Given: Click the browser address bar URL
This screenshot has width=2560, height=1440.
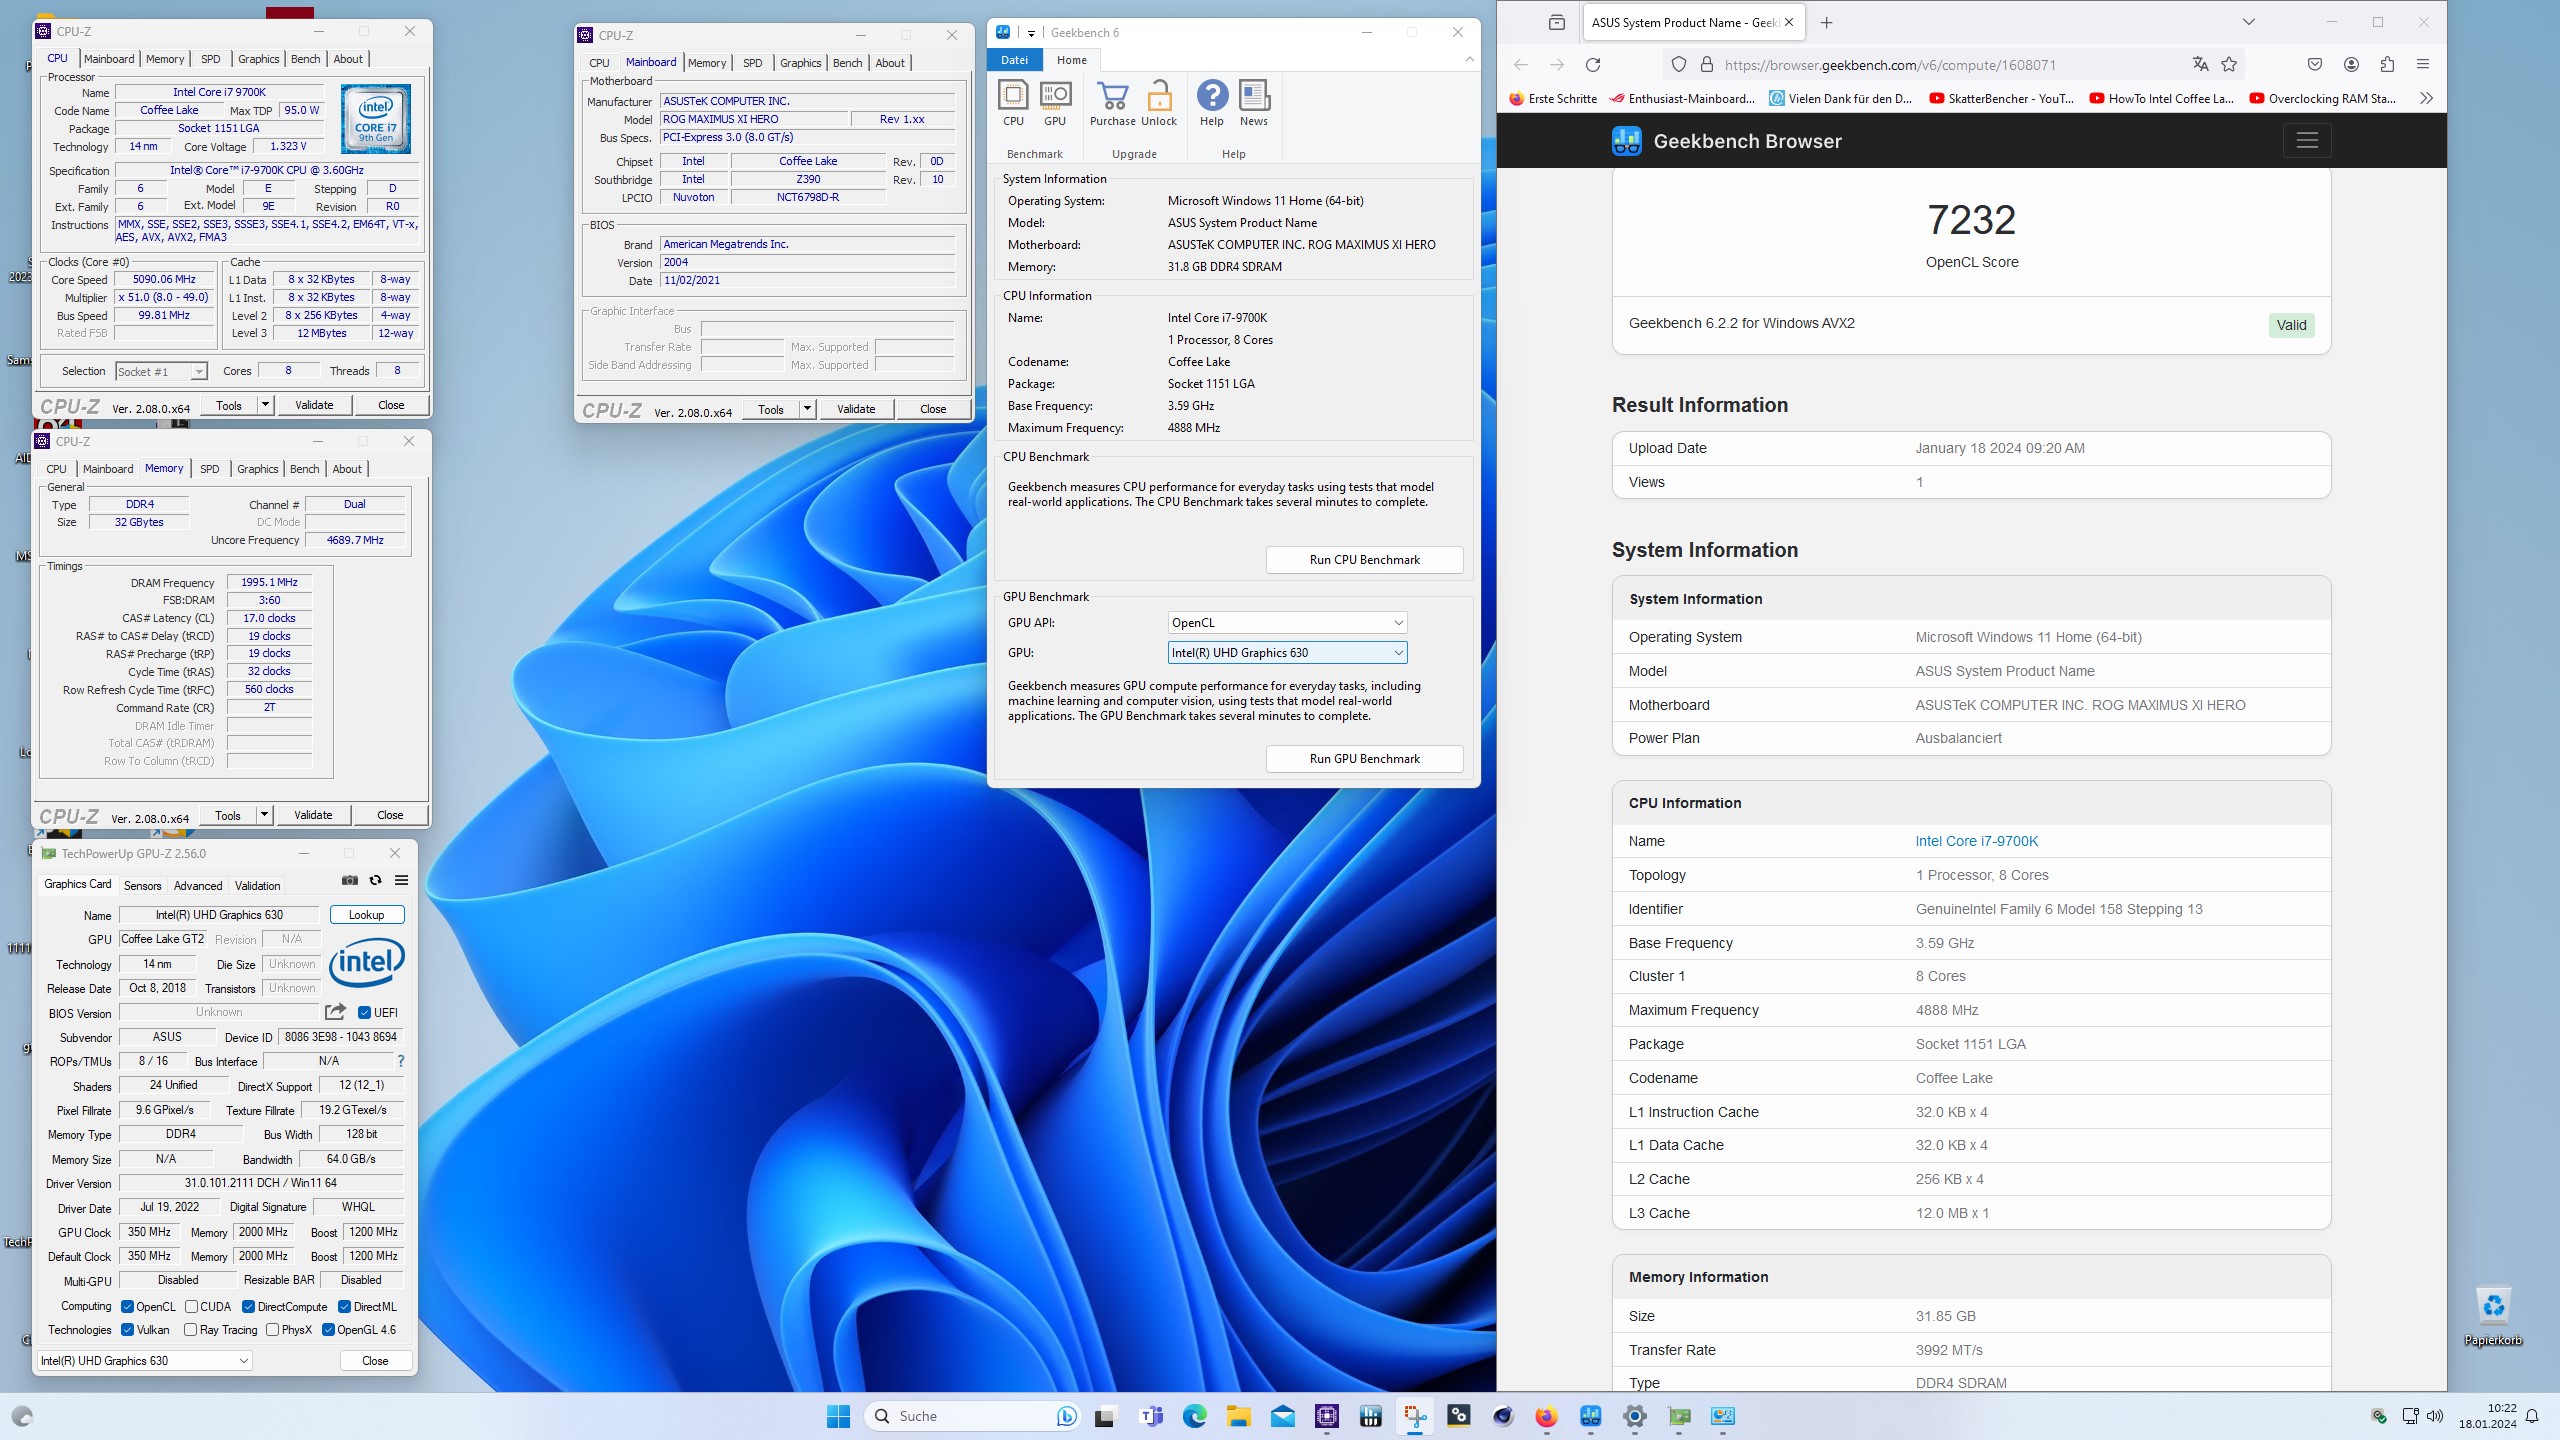Looking at the screenshot, I should click(x=1890, y=65).
